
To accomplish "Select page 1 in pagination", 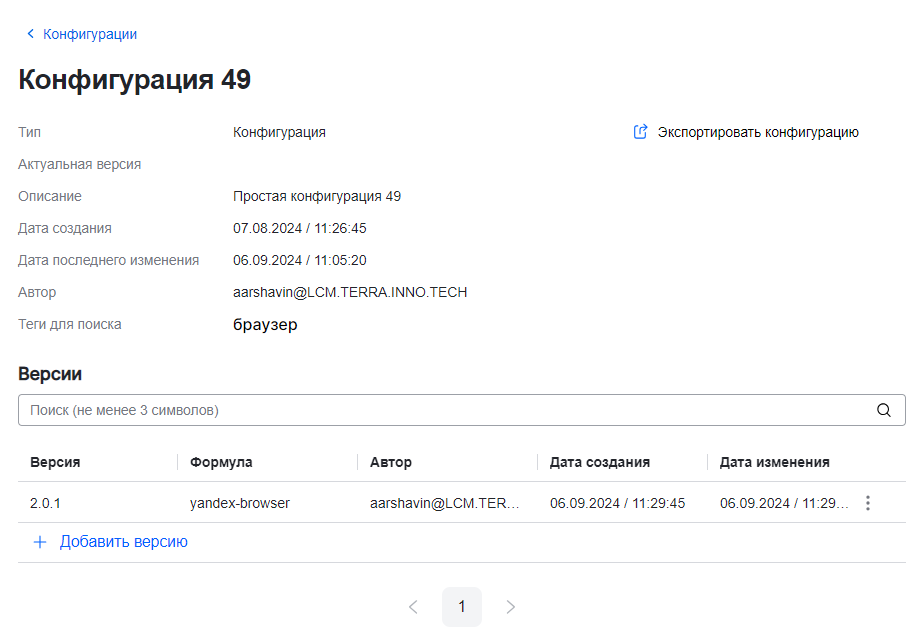I will pos(462,607).
